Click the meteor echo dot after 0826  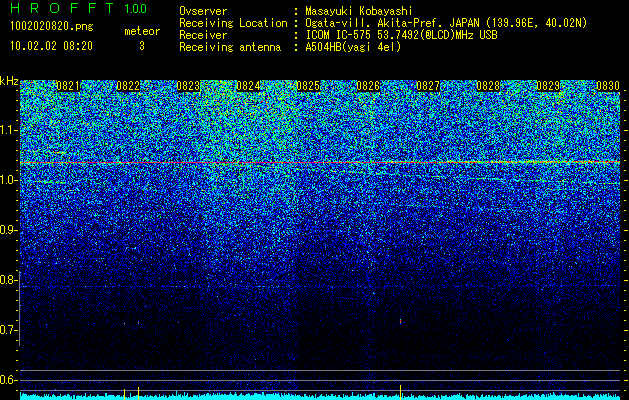click(400, 321)
